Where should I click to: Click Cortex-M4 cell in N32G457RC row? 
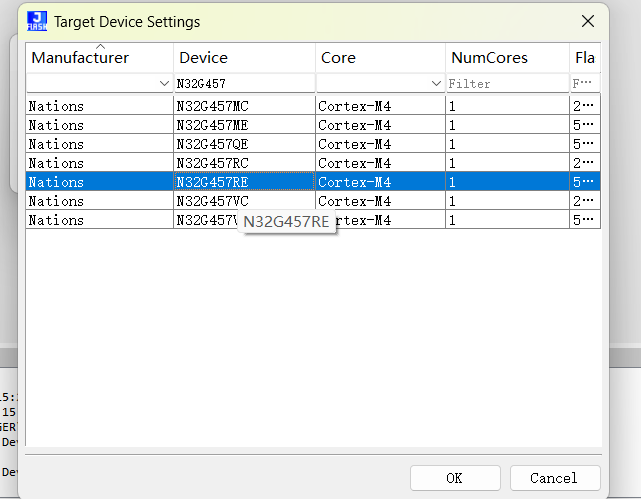pyautogui.click(x=380, y=163)
